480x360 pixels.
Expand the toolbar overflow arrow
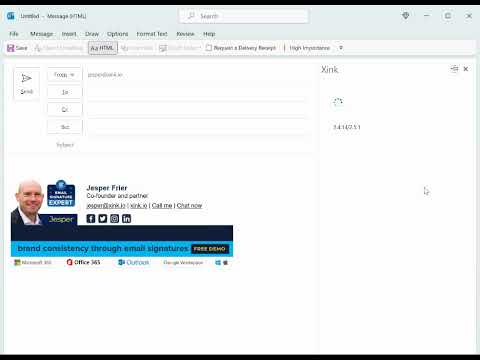[x=341, y=48]
